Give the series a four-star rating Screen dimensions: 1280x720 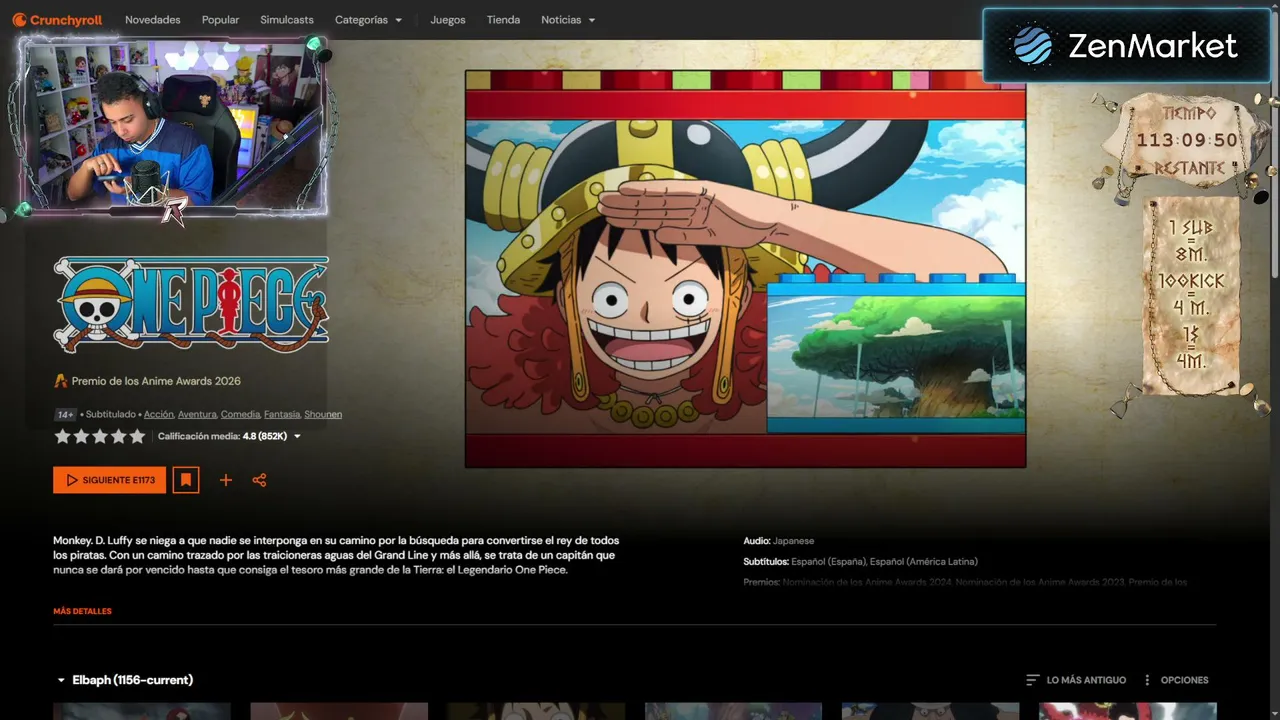[118, 436]
